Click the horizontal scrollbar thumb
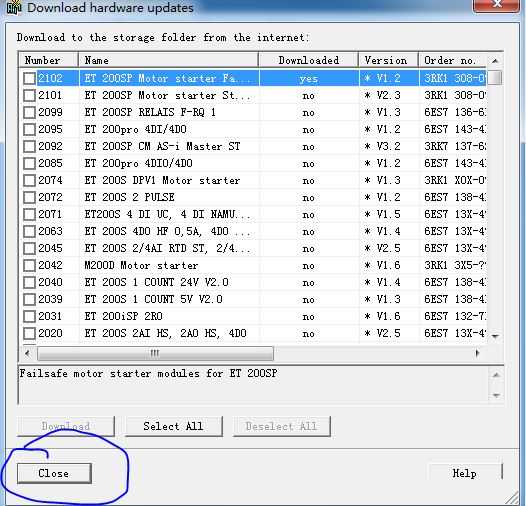The height and width of the screenshot is (506, 526). click(x=155, y=353)
